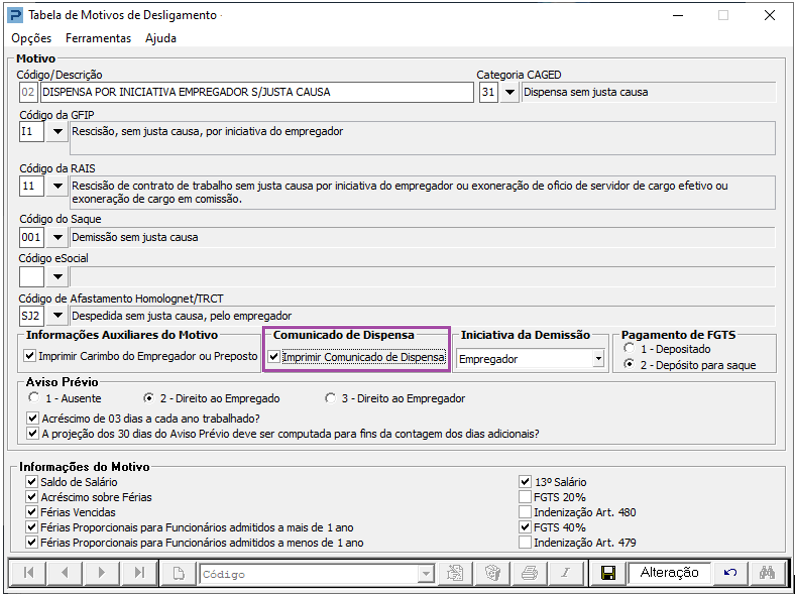
Task: Click the motivo code field 02
Action: 28,93
